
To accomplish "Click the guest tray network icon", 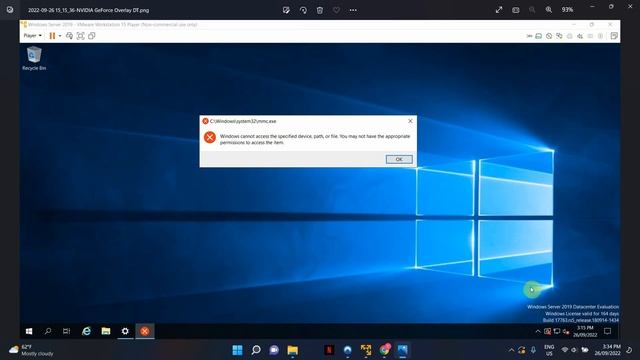I will click(557, 331).
